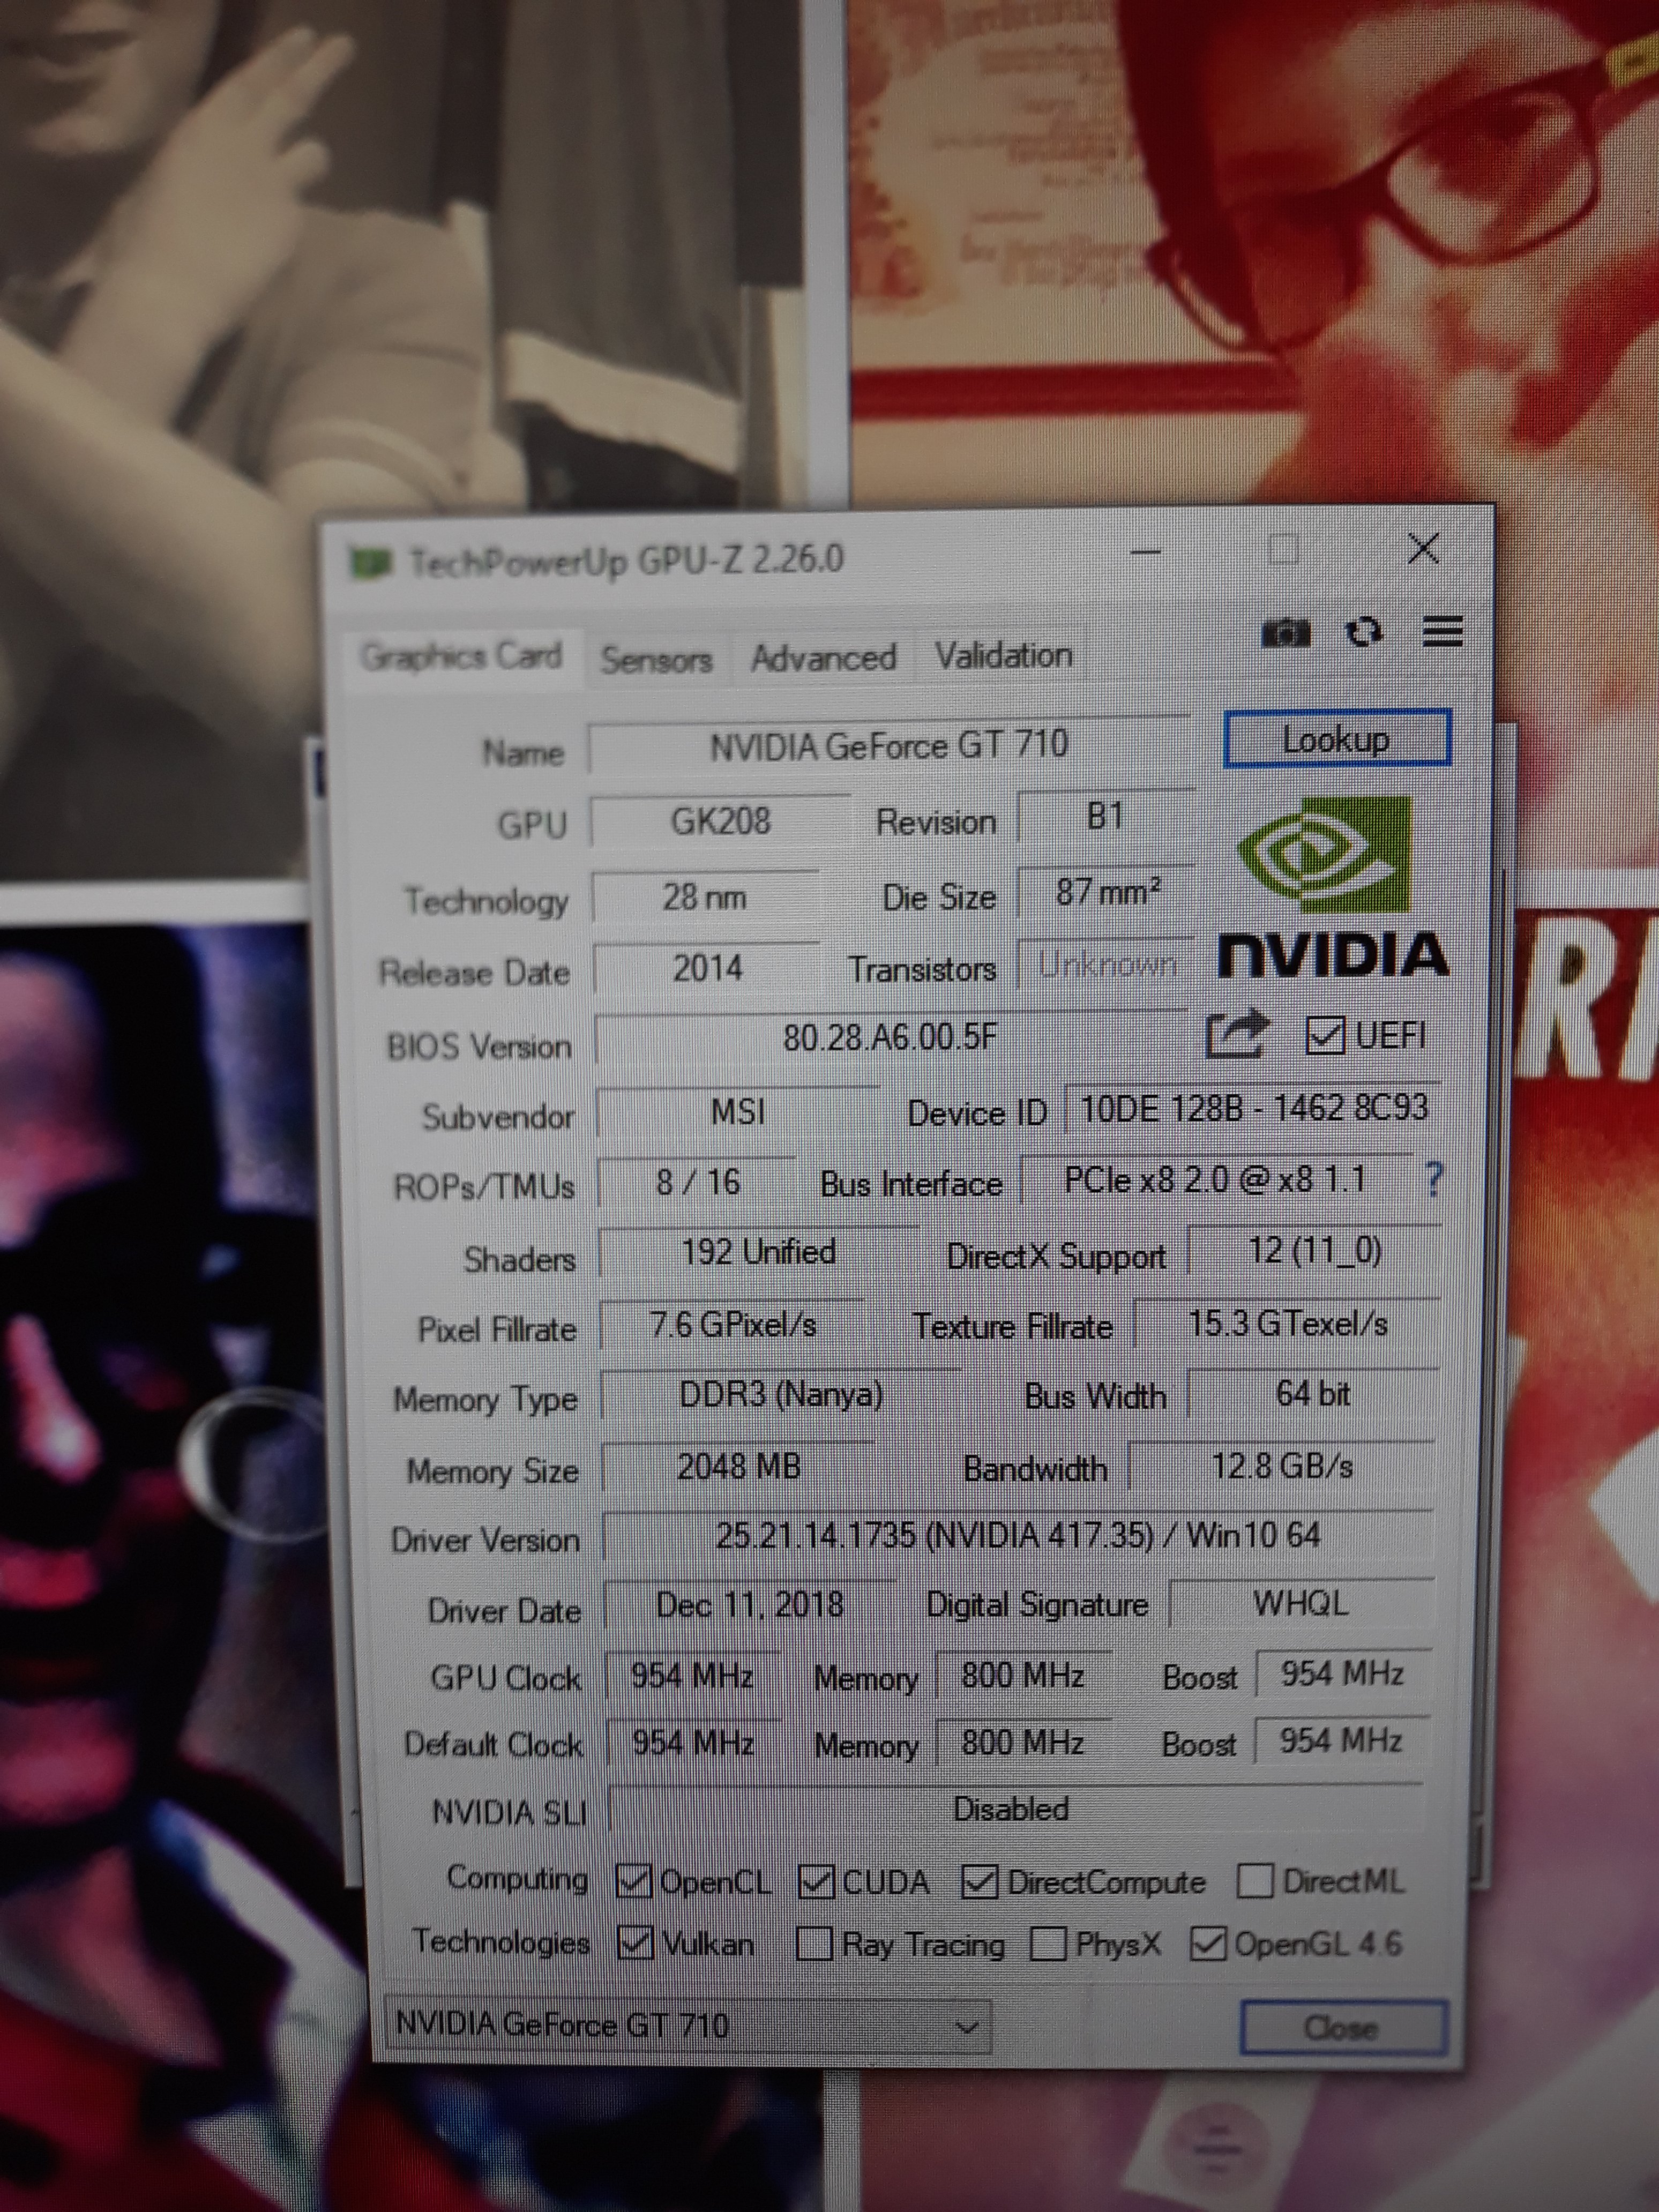Click the BIOS Version field

tap(890, 1038)
